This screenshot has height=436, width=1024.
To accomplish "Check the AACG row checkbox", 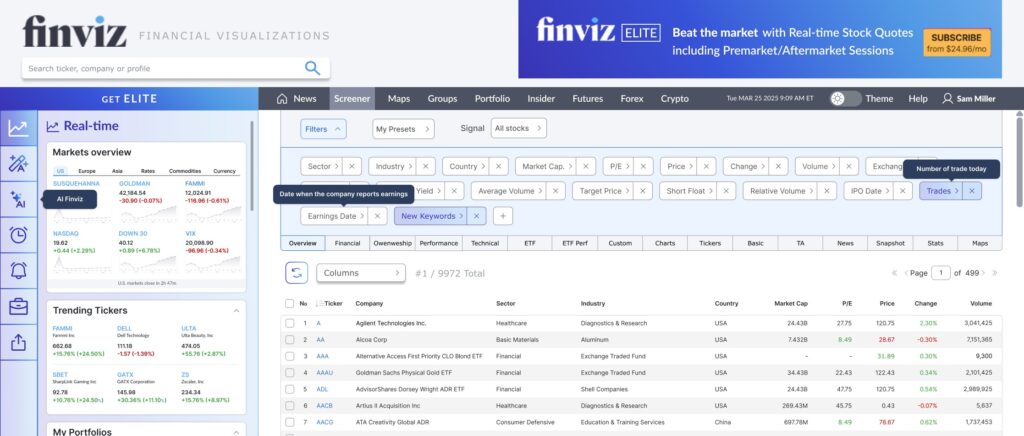I will tap(289, 422).
